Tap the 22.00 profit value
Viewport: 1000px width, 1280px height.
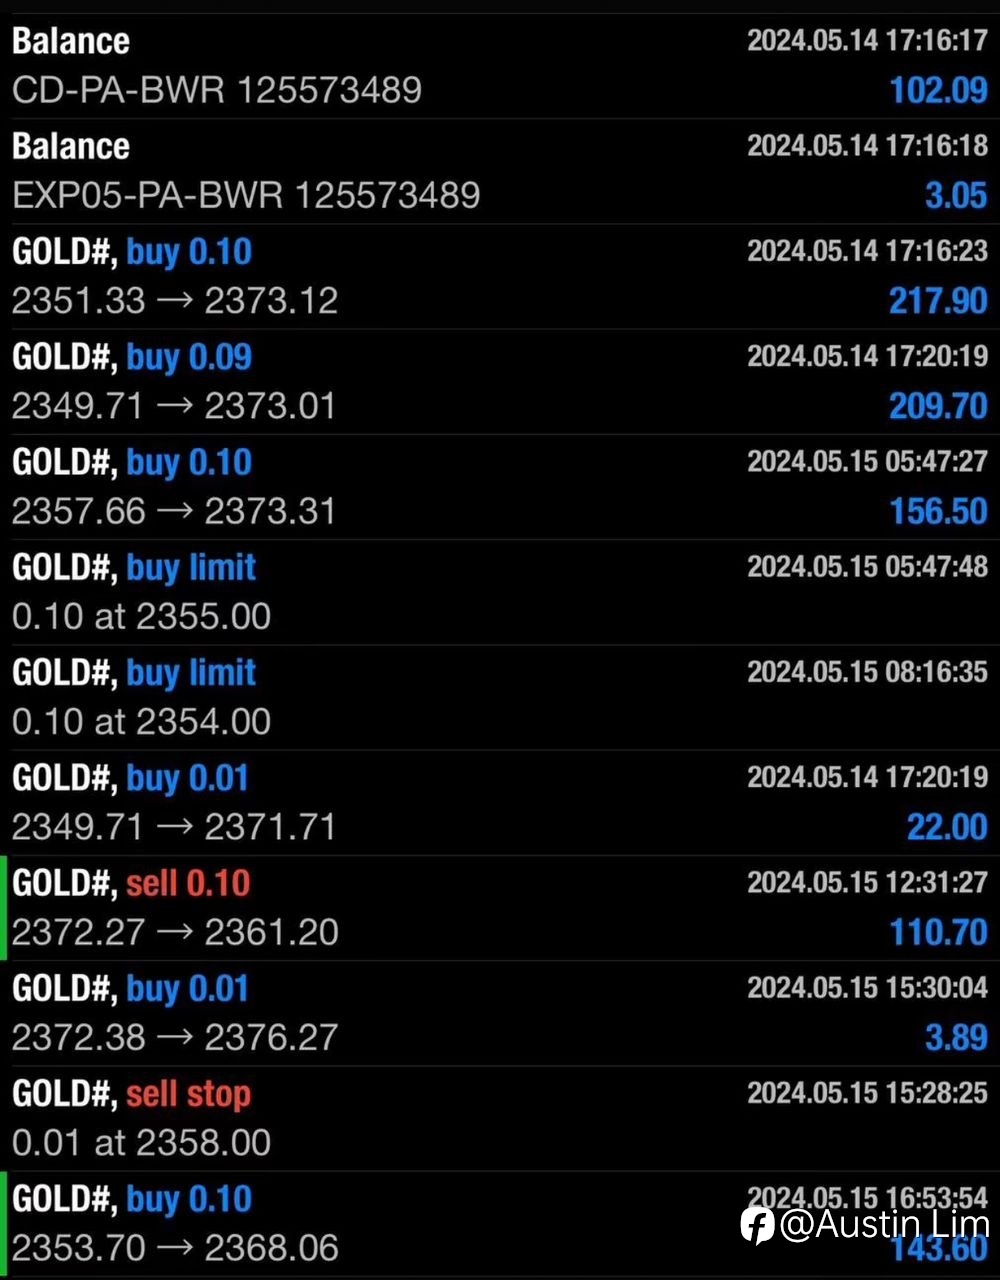pos(947,827)
